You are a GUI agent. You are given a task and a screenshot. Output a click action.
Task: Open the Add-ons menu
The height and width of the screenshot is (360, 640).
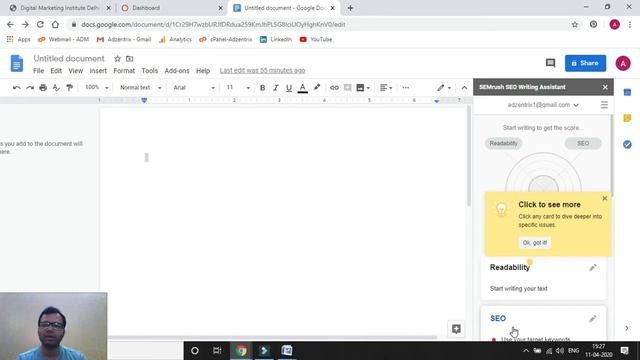[x=177, y=71]
